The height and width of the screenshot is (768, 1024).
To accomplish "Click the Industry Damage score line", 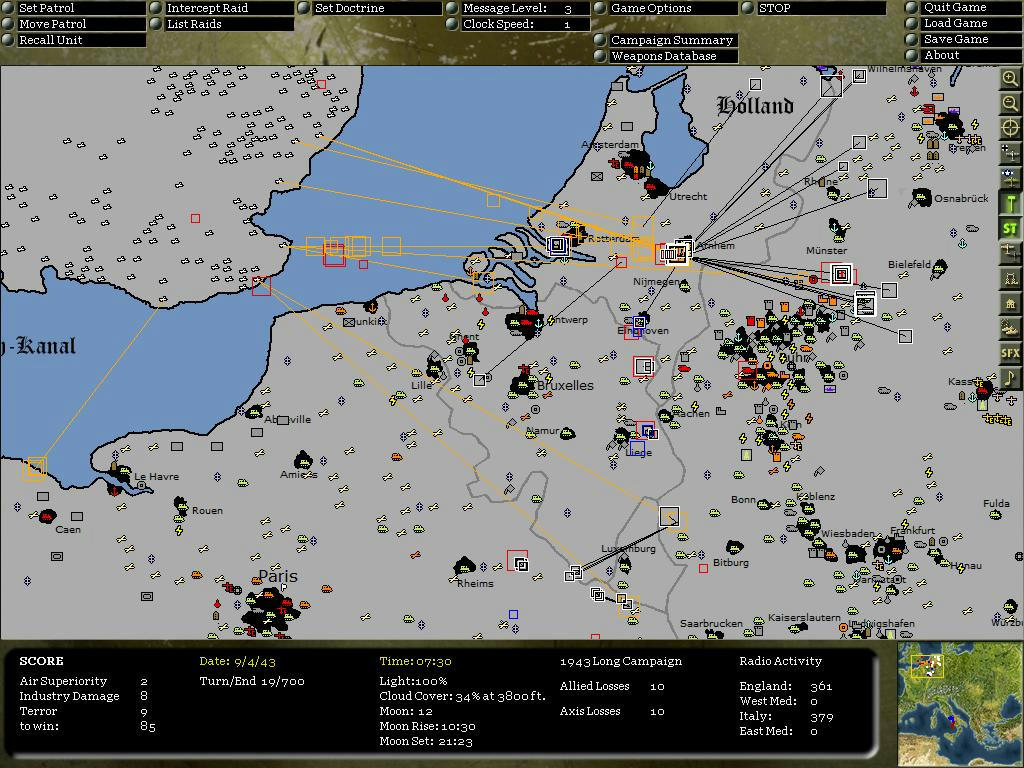I will (x=84, y=696).
